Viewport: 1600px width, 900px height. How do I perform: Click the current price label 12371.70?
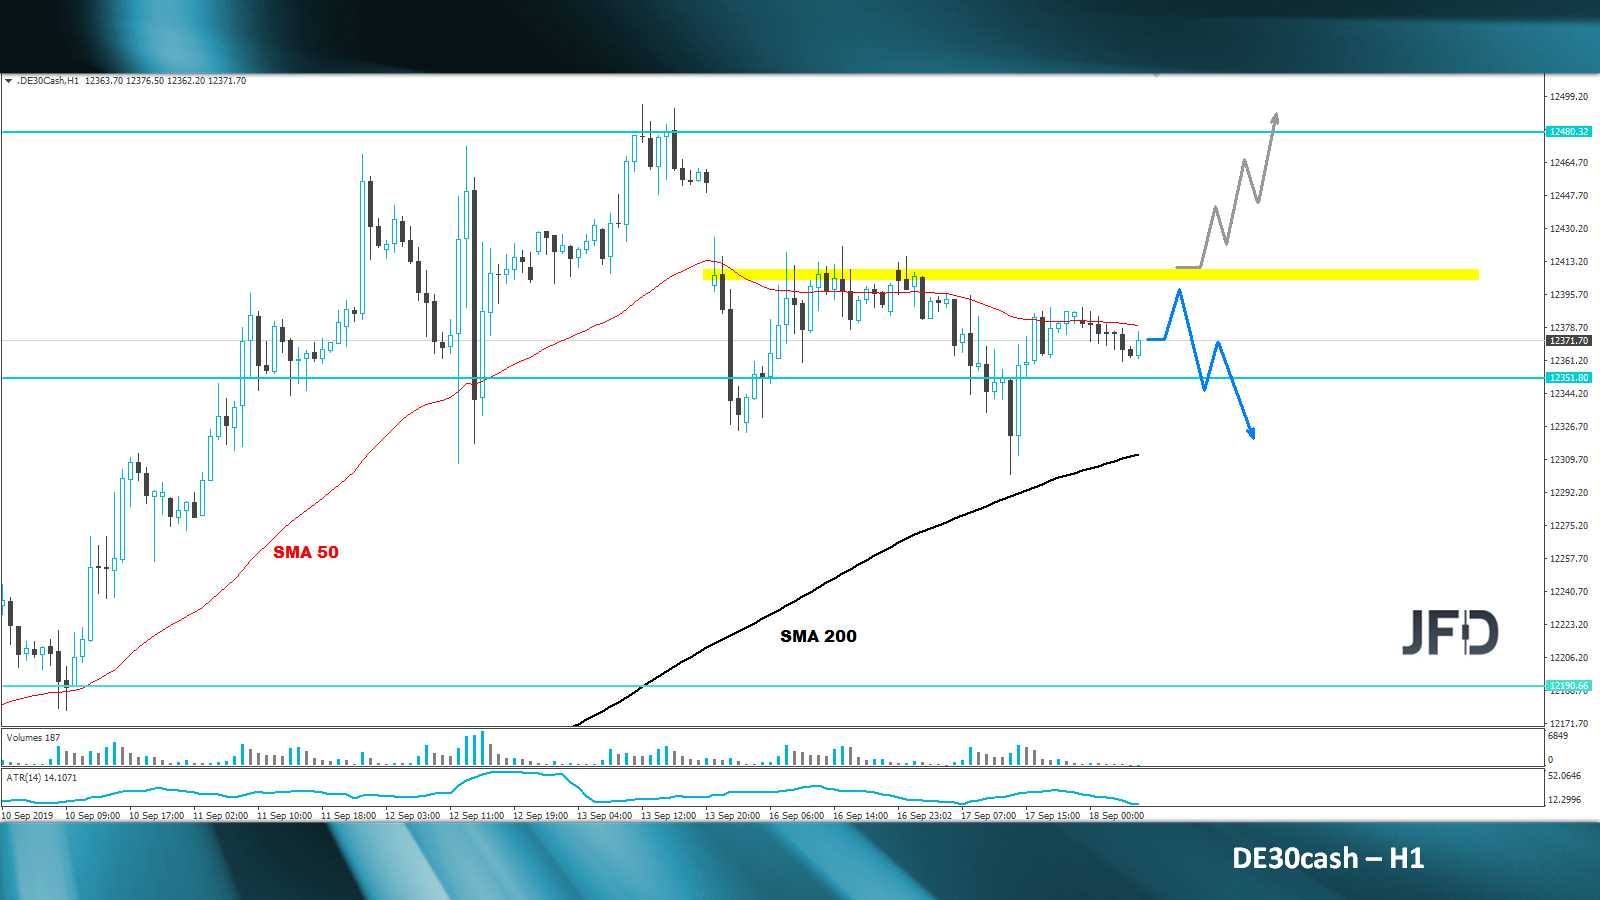[1568, 341]
